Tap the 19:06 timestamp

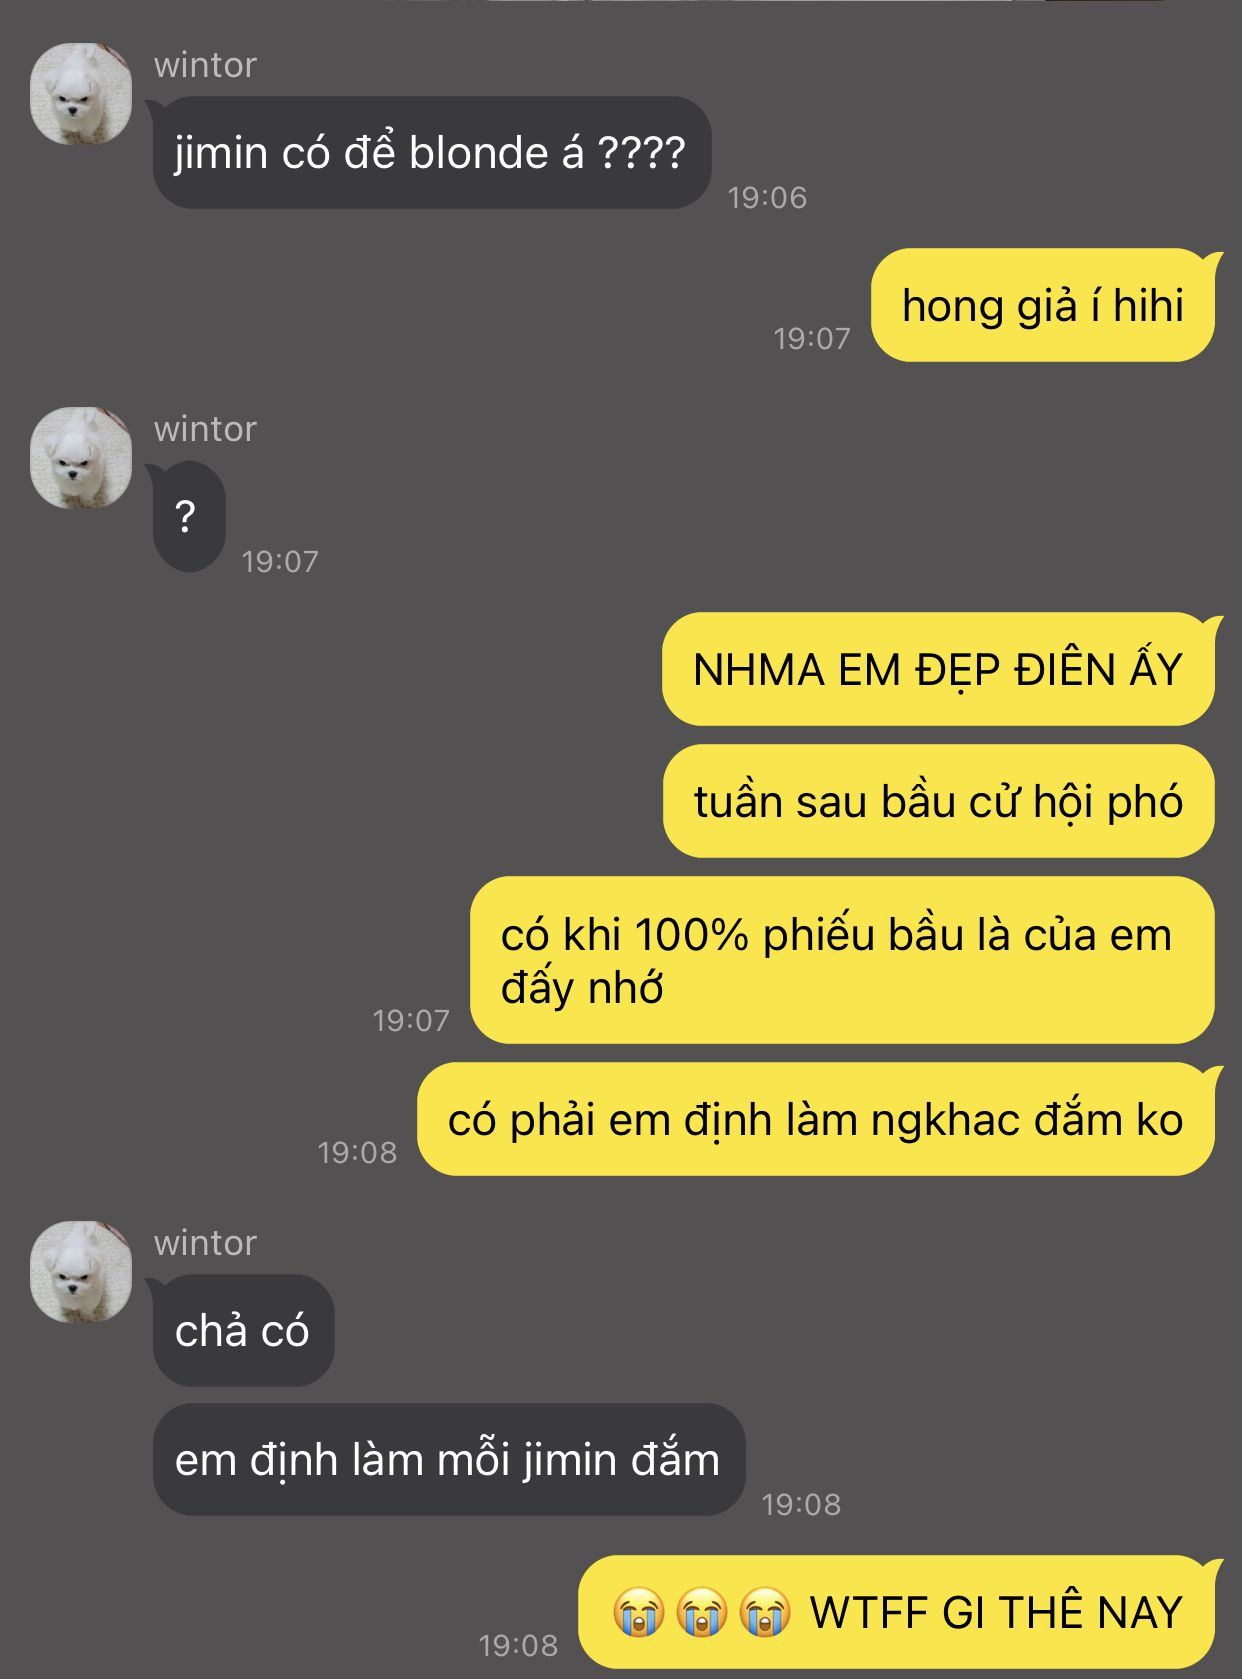[767, 198]
